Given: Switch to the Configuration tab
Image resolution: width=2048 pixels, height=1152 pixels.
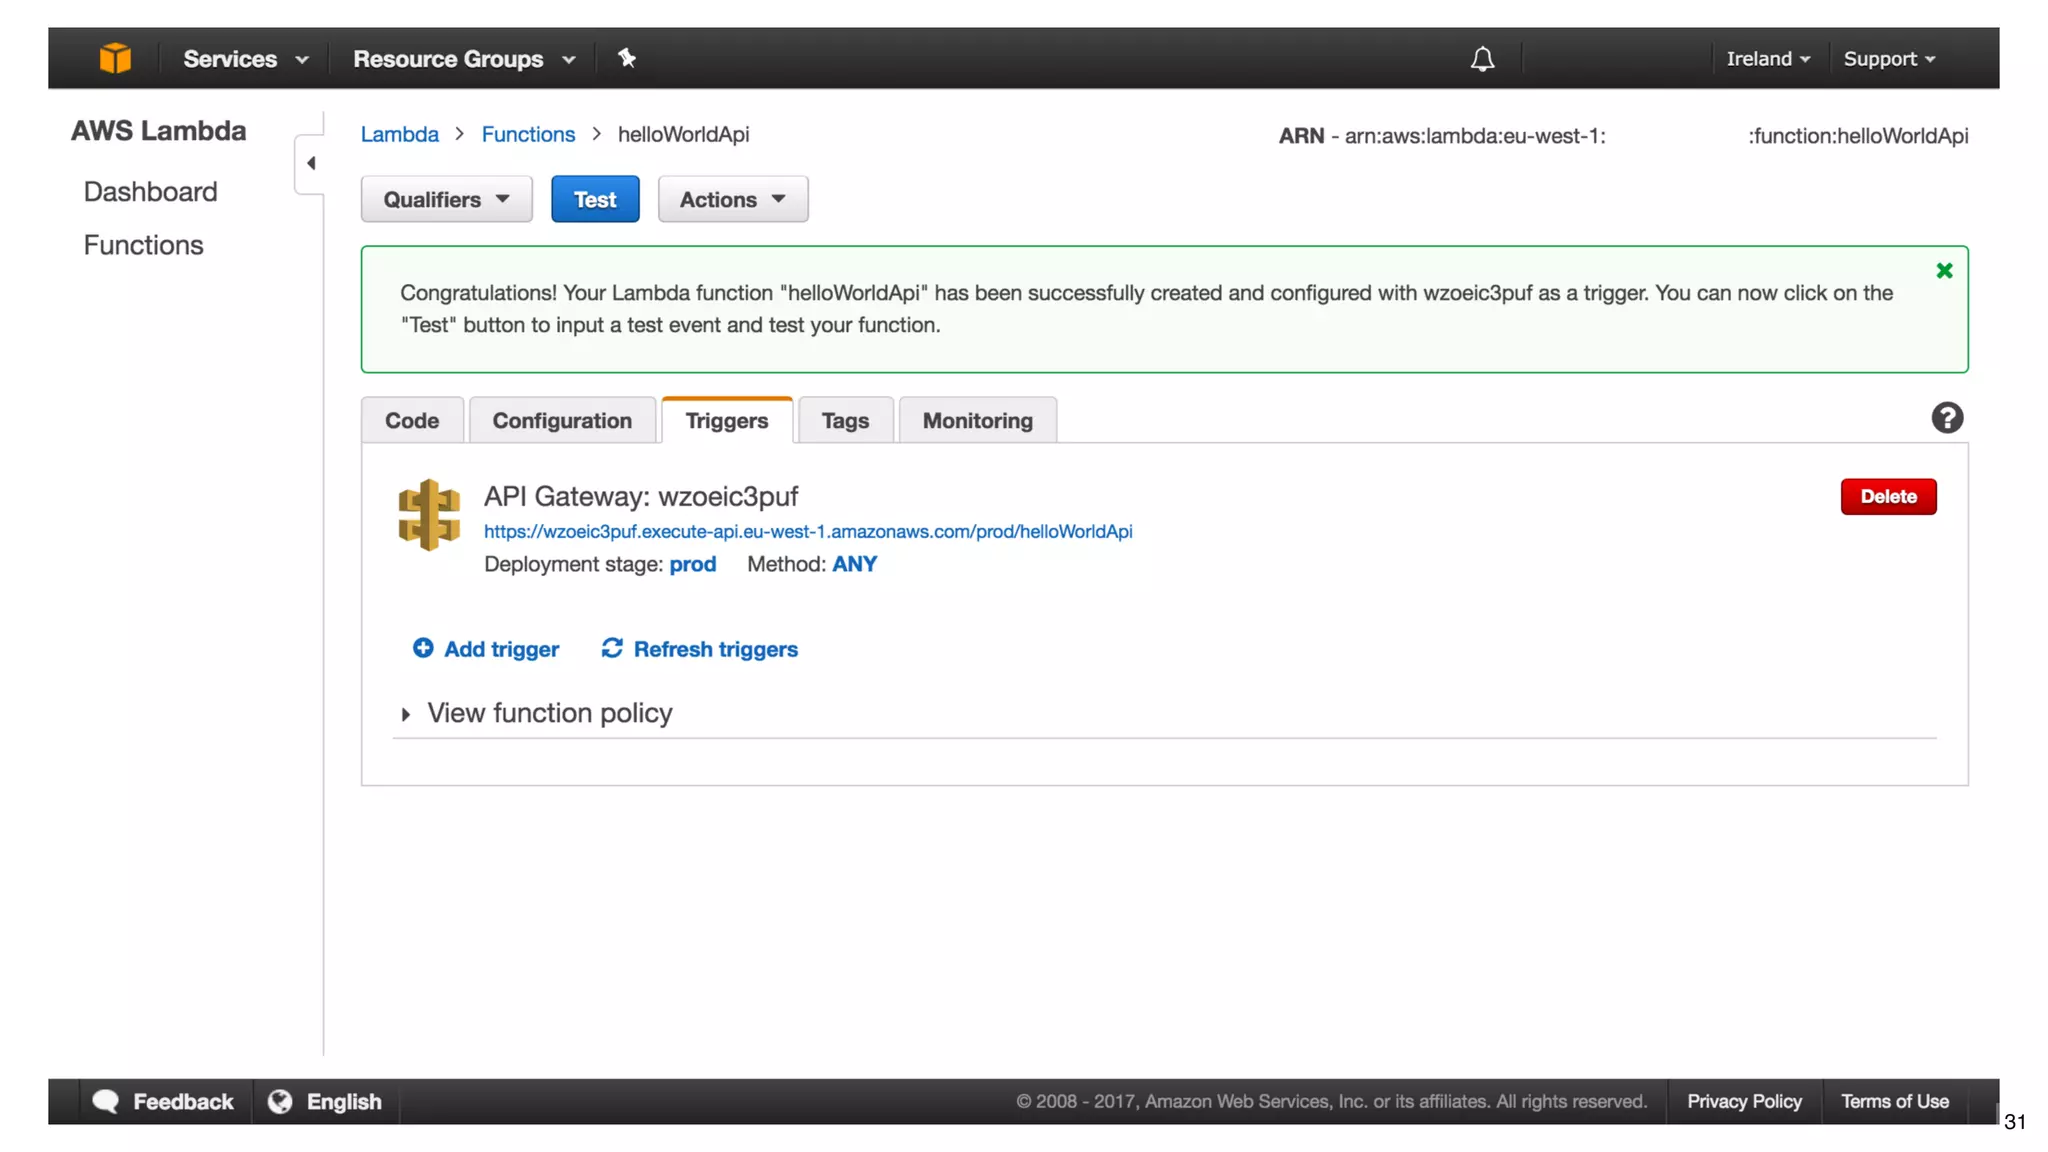Looking at the screenshot, I should coord(562,421).
